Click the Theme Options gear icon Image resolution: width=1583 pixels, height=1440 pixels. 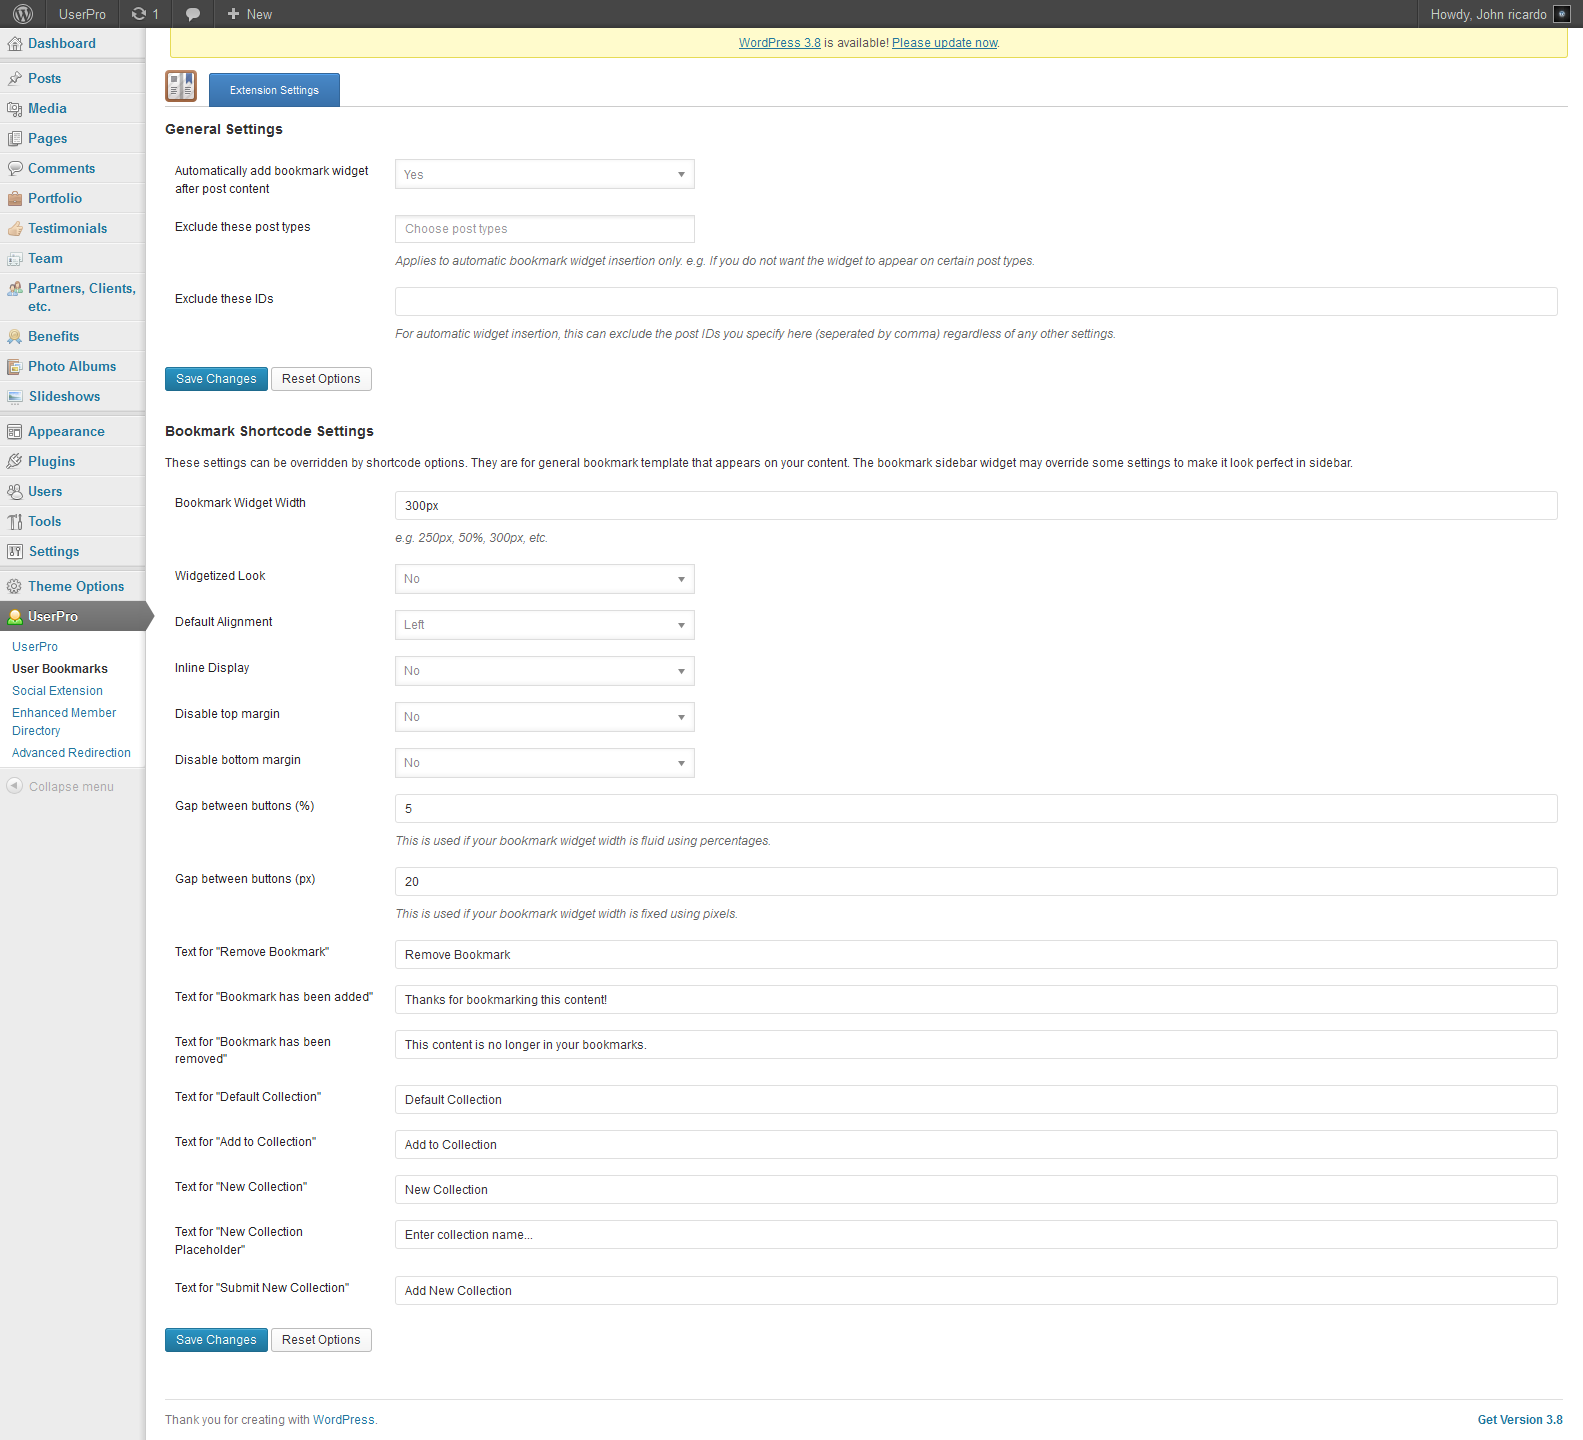[15, 587]
